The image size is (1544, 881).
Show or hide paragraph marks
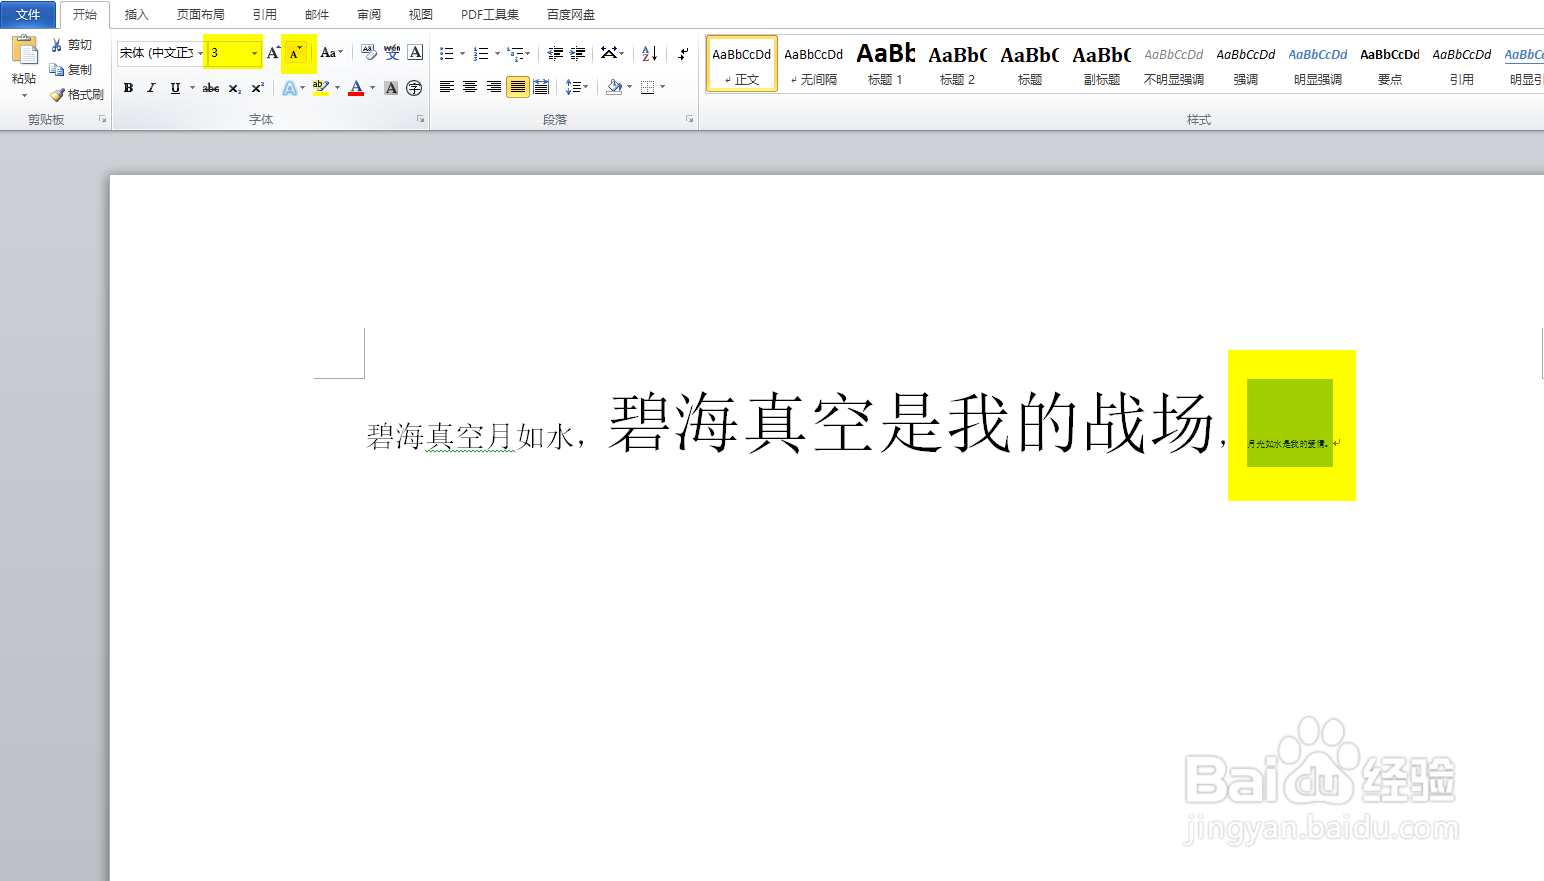(x=683, y=53)
